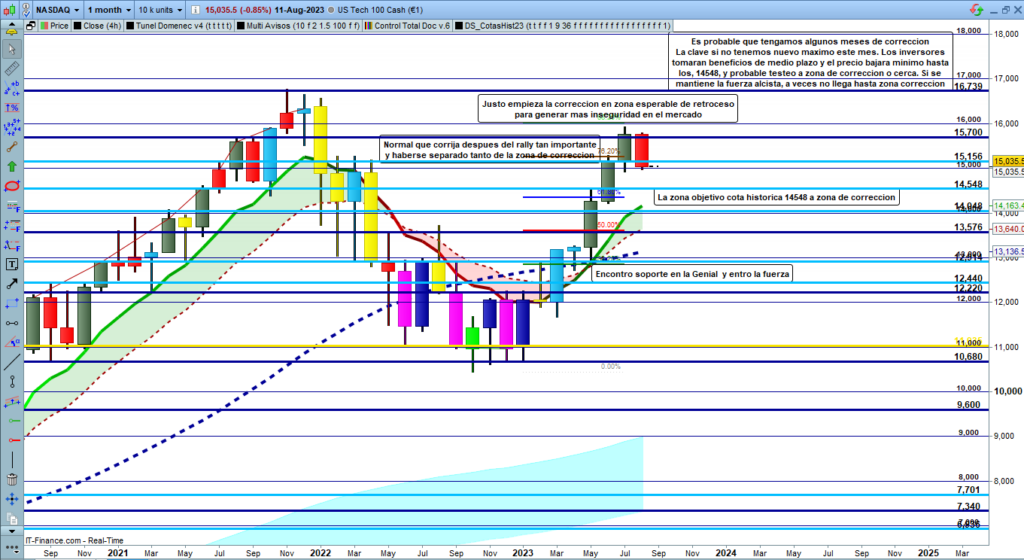Click the trash can delete icon
The height and width of the screenshot is (560, 1024).
pos(10,479)
